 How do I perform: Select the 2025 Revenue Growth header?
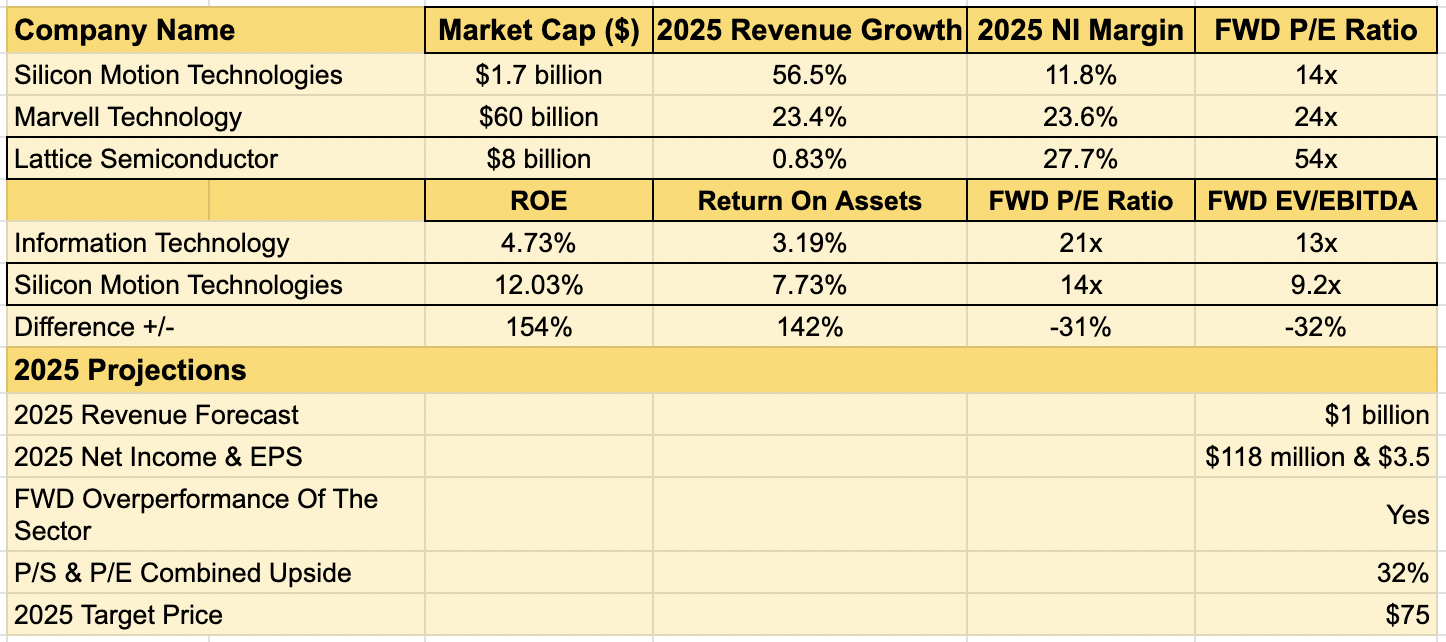[x=808, y=30]
